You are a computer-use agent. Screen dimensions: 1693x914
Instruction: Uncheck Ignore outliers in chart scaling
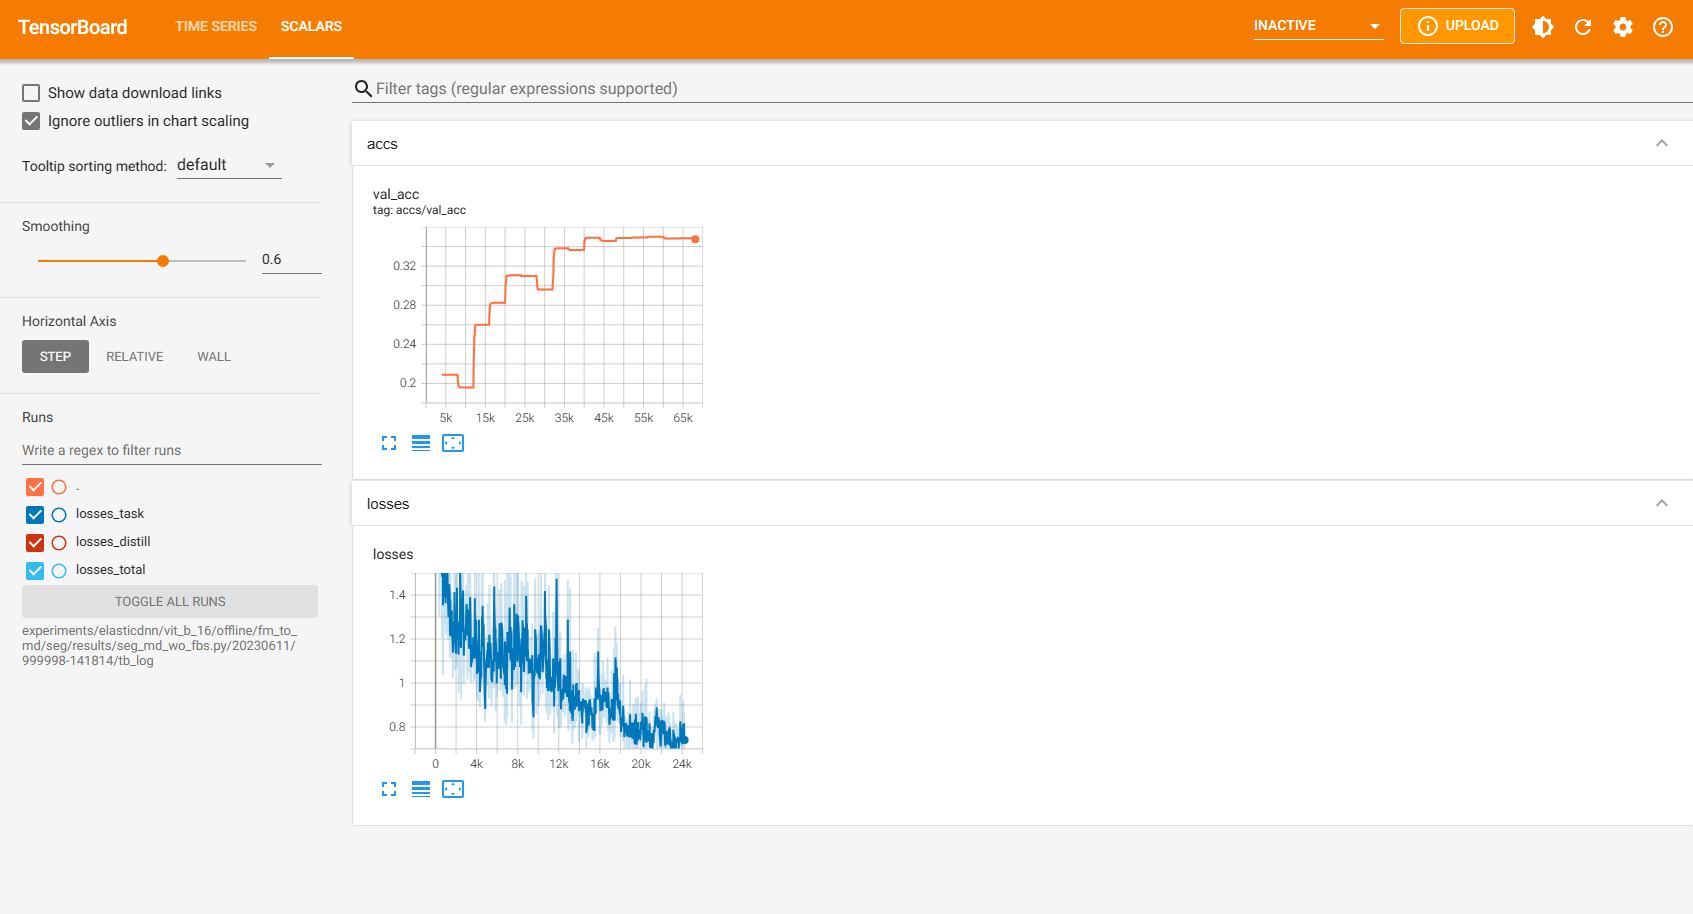tap(31, 121)
